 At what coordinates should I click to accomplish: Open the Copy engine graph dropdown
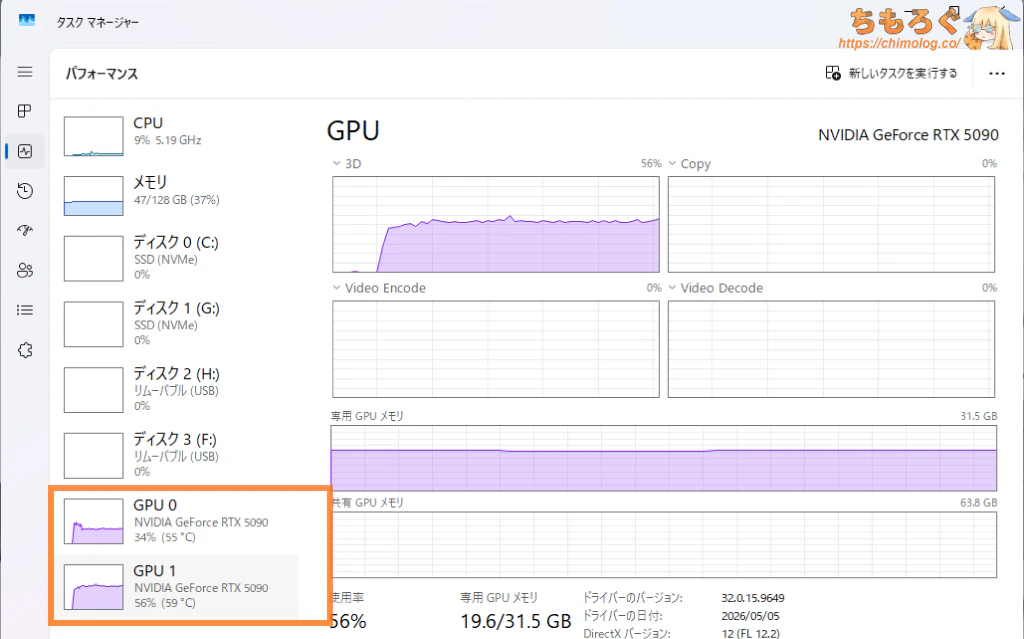tap(672, 163)
